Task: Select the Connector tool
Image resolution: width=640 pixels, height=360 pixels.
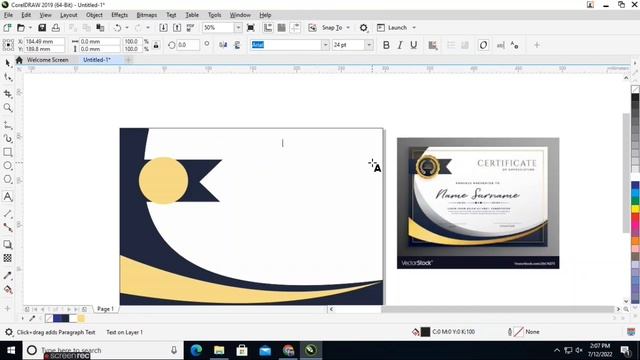Action: pos(8,227)
